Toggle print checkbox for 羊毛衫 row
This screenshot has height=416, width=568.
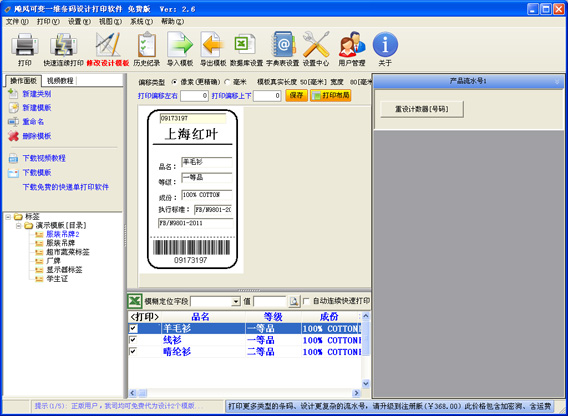click(133, 328)
